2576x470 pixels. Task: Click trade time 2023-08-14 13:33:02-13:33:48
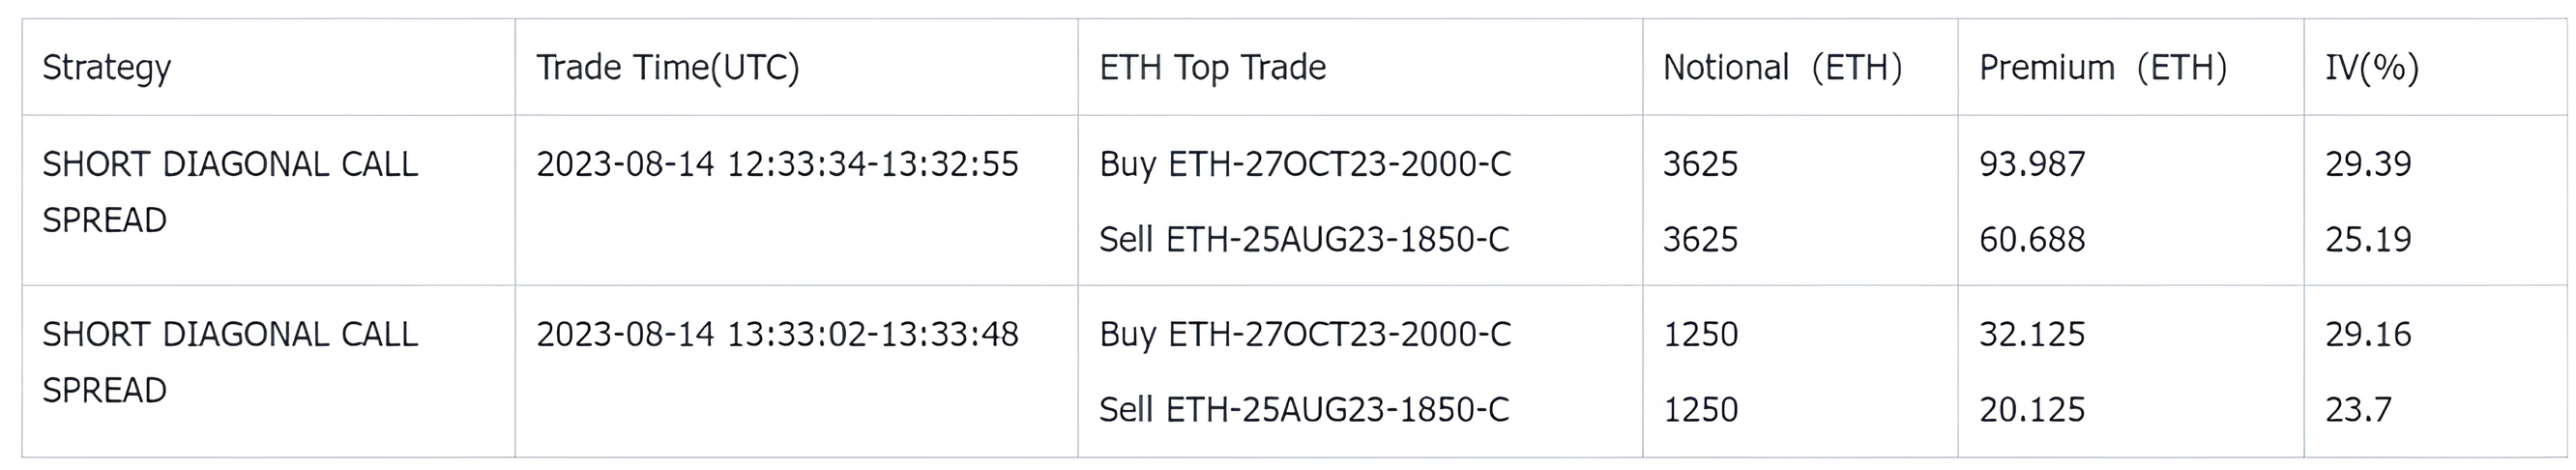tap(777, 333)
